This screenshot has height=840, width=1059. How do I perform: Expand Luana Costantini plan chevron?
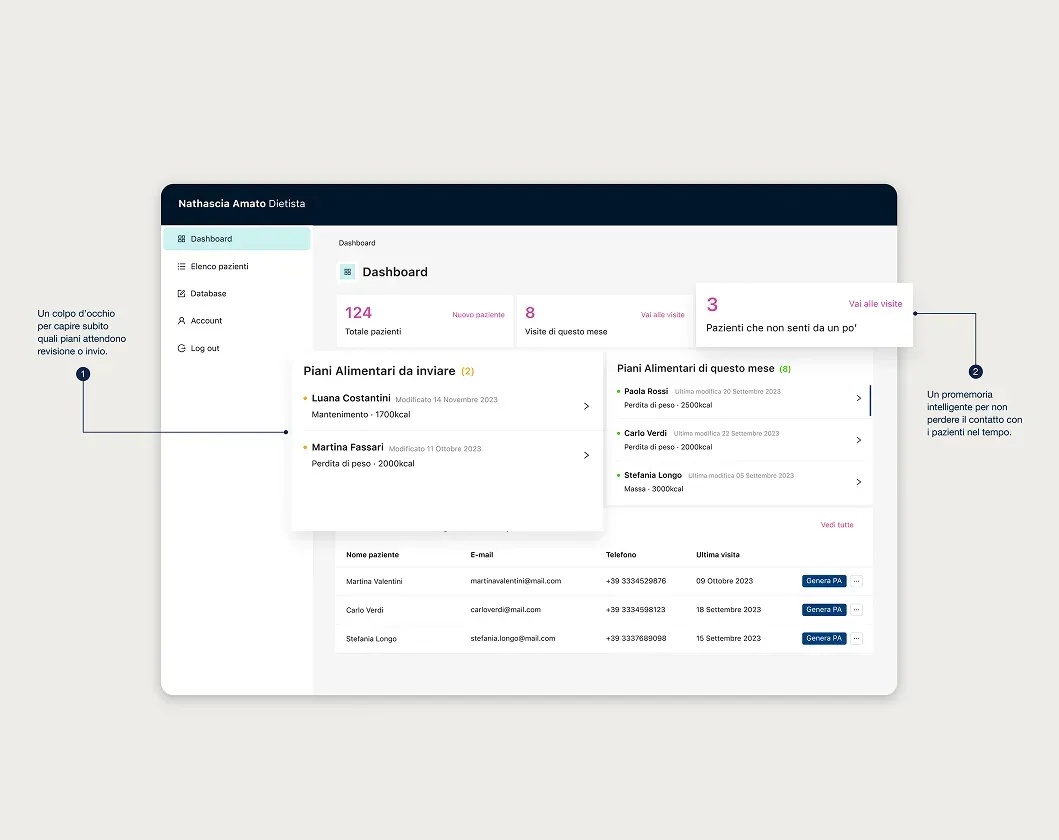pyautogui.click(x=586, y=406)
